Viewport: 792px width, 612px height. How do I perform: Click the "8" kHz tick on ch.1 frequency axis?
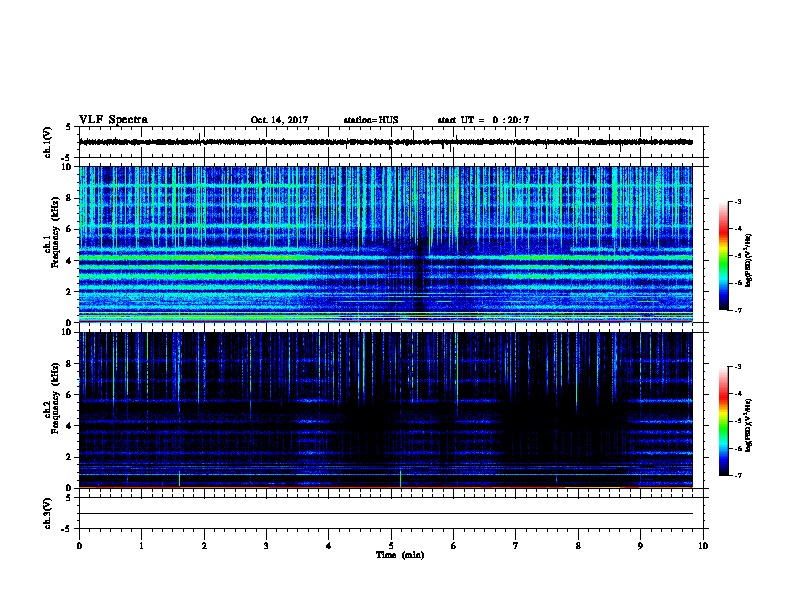pos(69,198)
